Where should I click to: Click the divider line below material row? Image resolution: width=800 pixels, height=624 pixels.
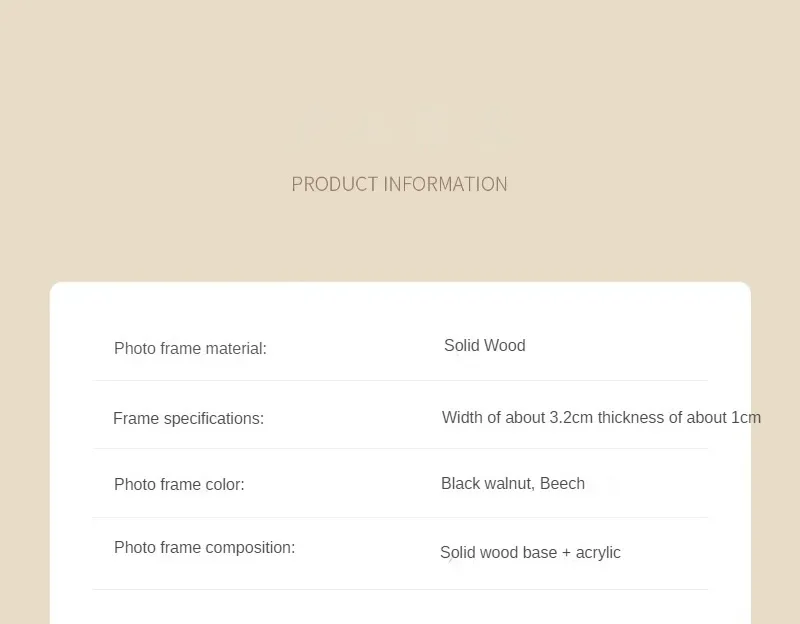pyautogui.click(x=400, y=380)
